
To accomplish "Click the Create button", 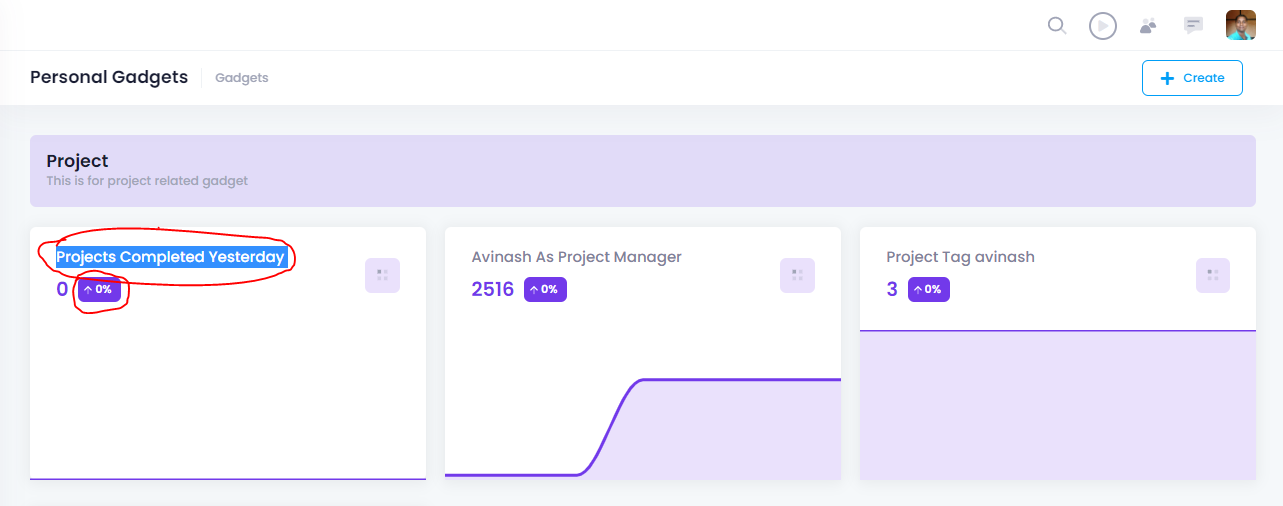I will point(1192,78).
